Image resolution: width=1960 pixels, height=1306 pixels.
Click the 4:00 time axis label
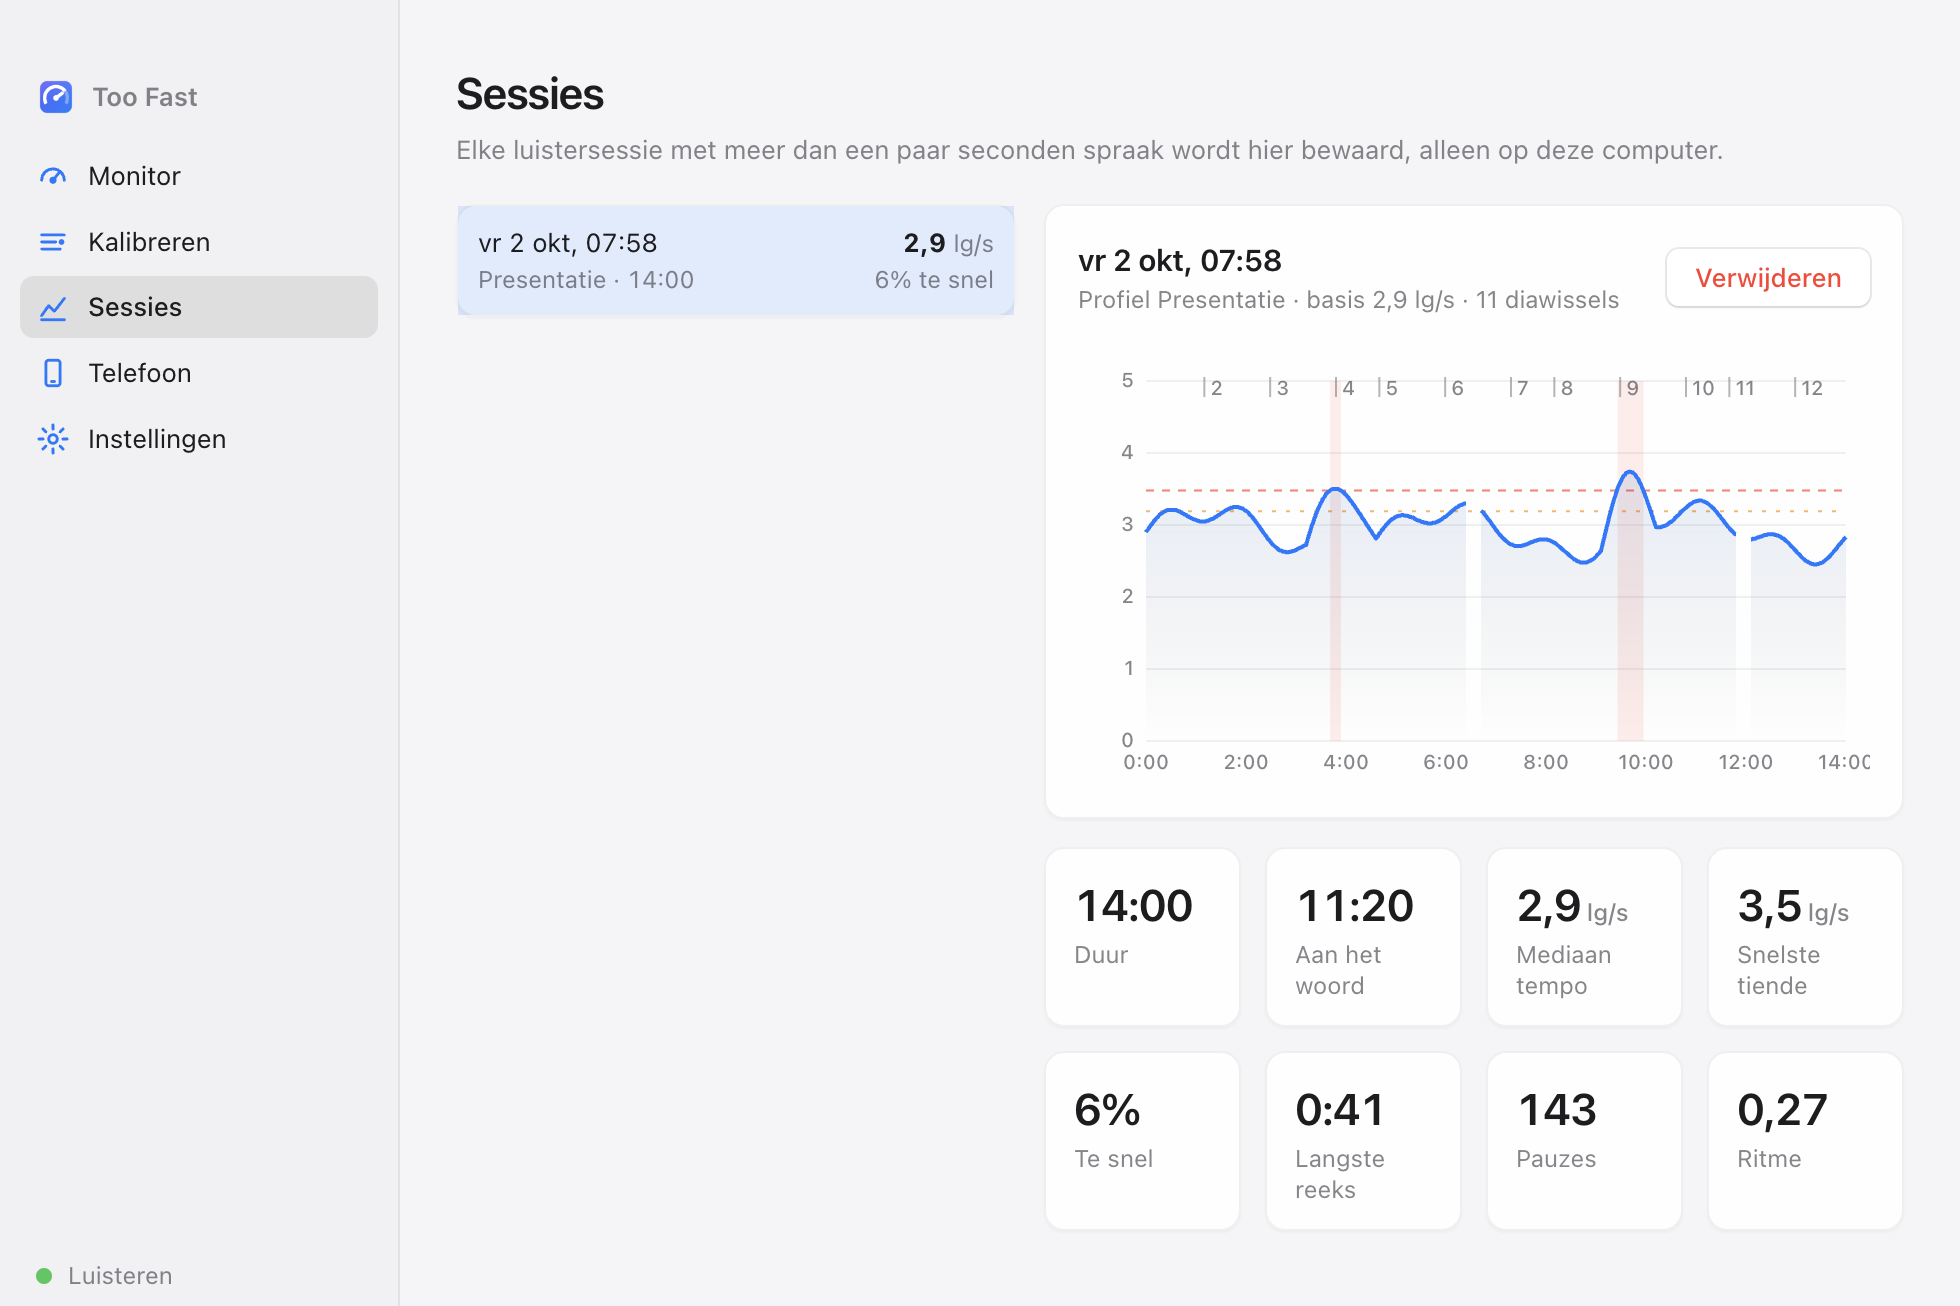point(1345,762)
